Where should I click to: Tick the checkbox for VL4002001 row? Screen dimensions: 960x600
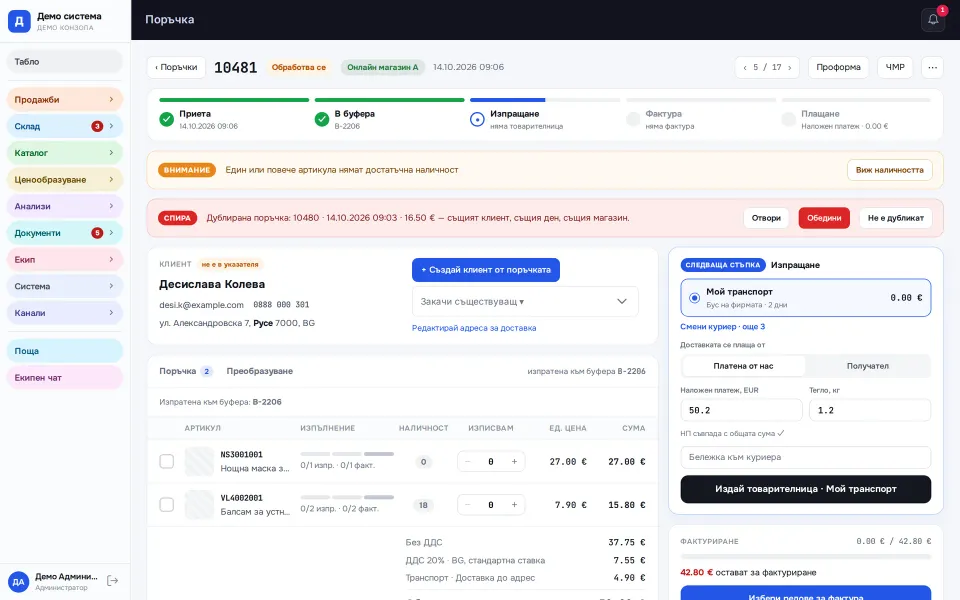click(167, 505)
